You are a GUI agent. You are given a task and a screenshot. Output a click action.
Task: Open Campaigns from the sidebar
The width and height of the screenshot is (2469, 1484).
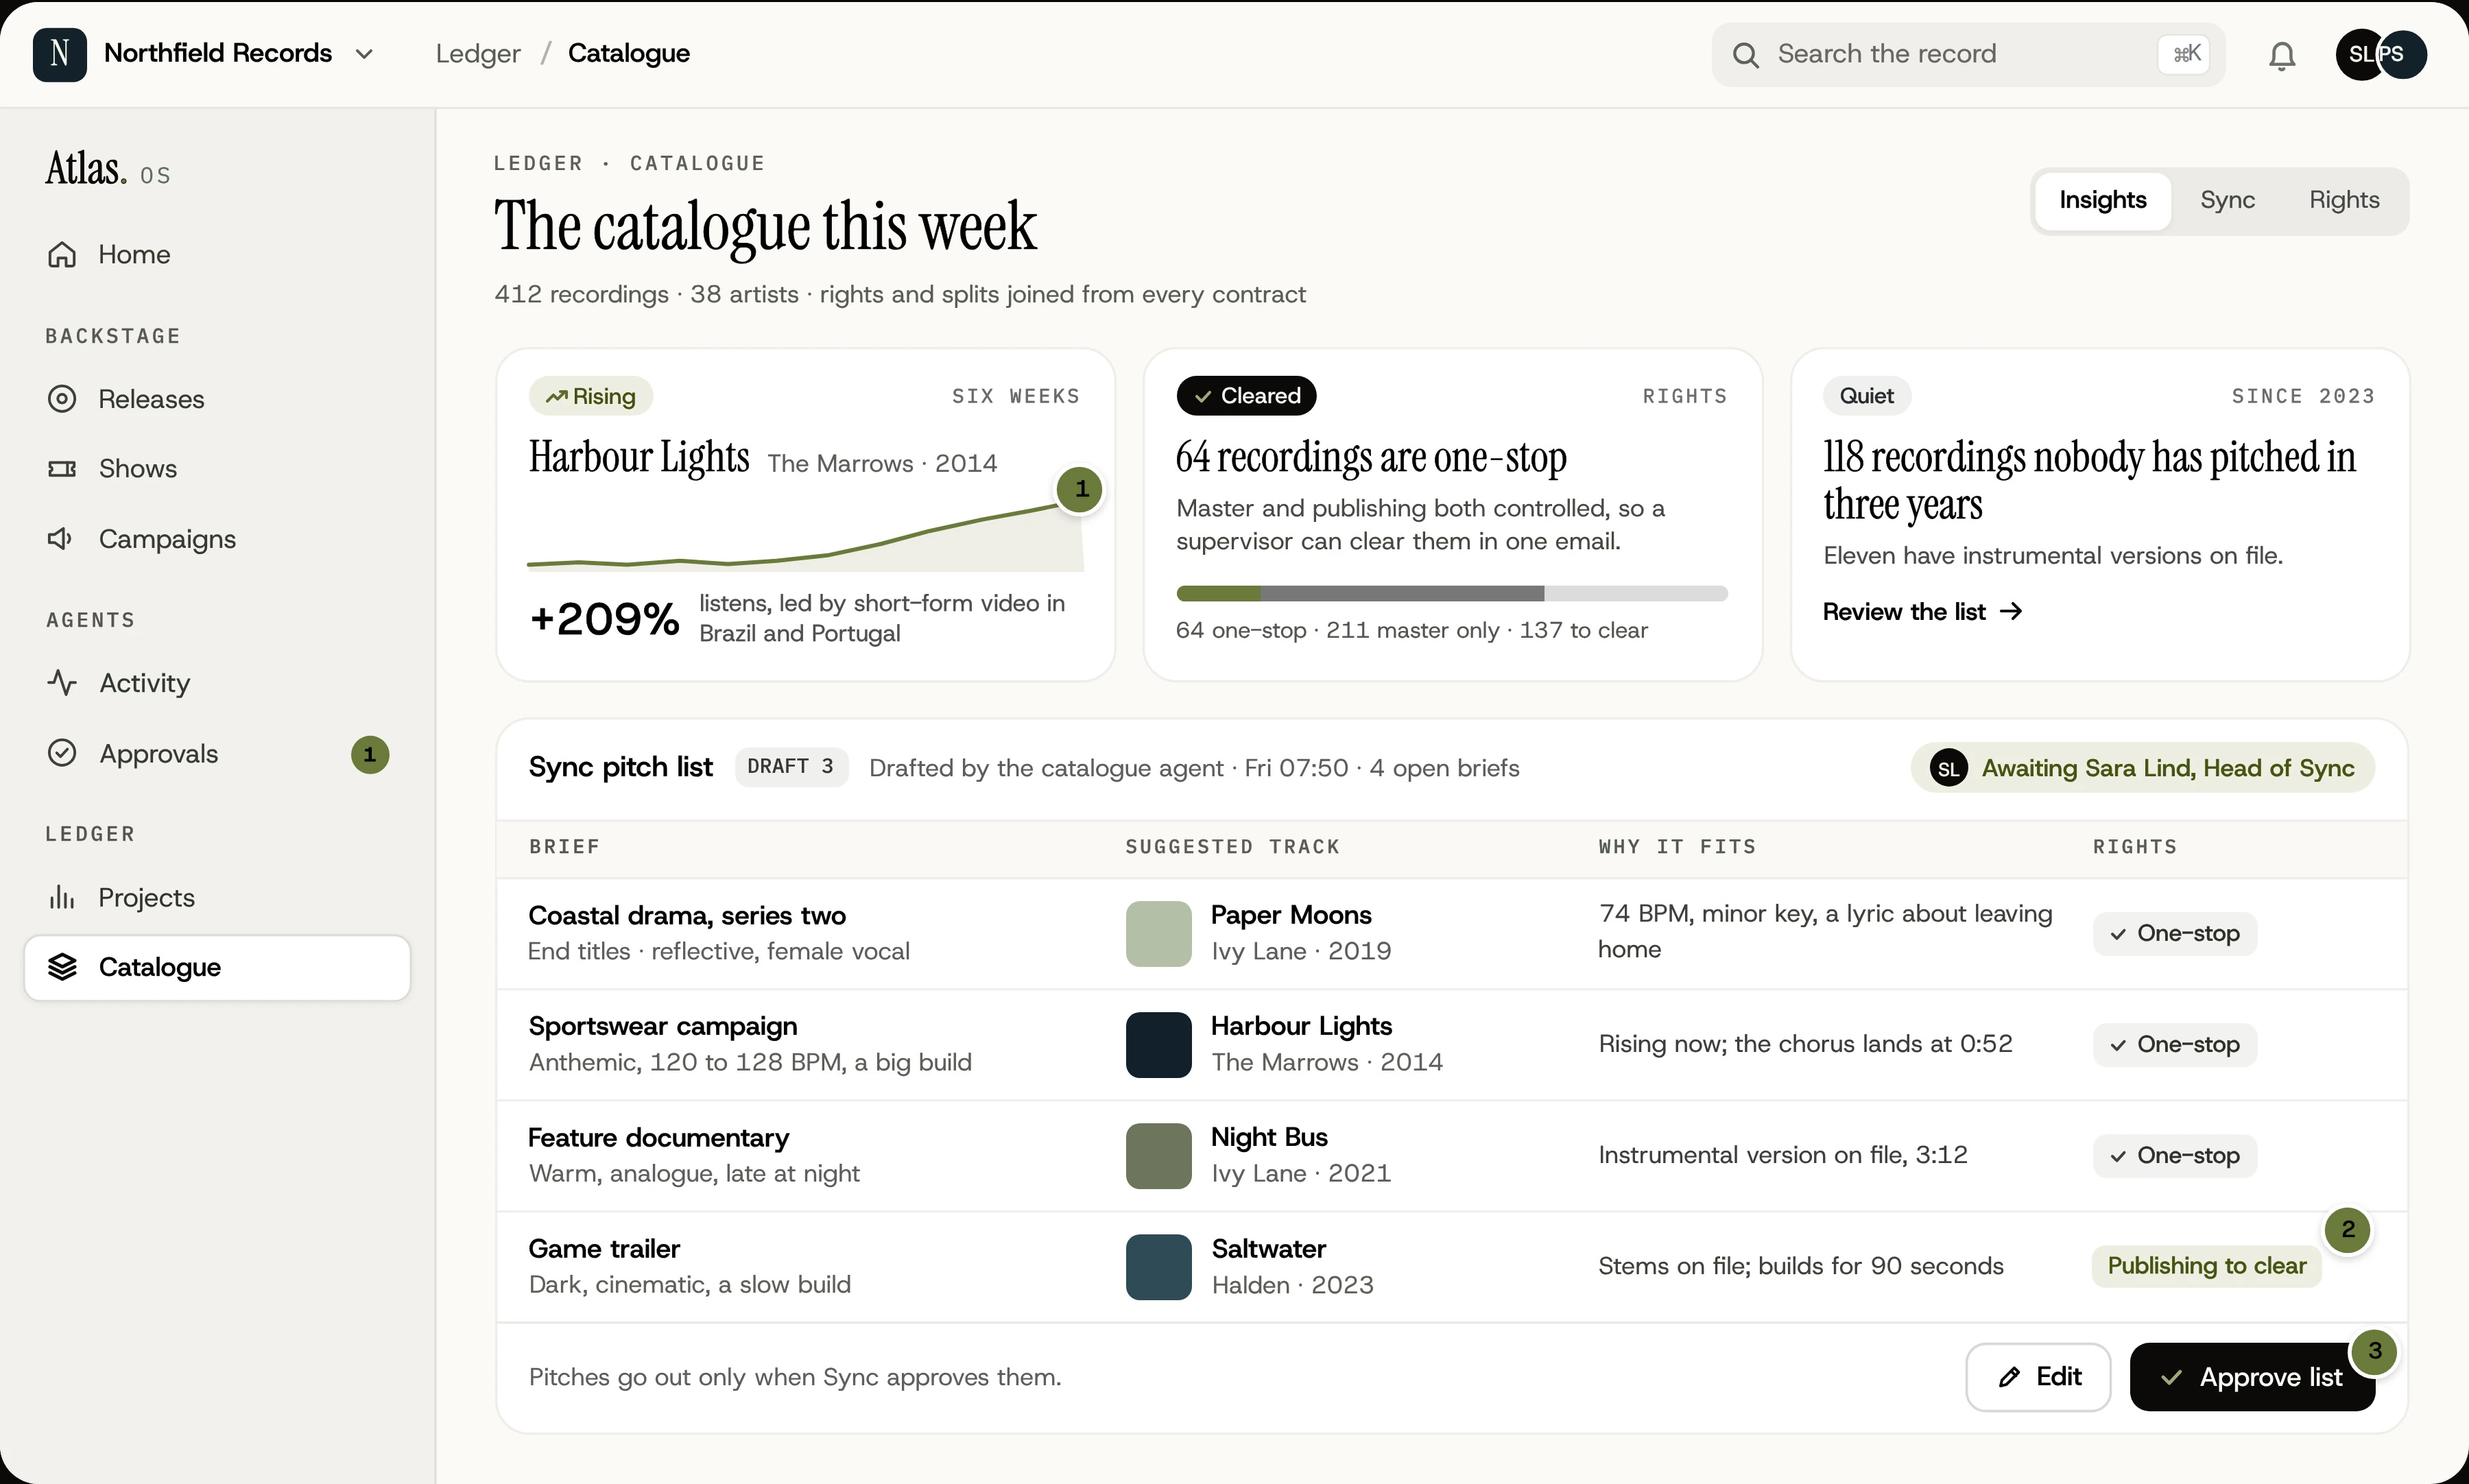click(x=216, y=539)
